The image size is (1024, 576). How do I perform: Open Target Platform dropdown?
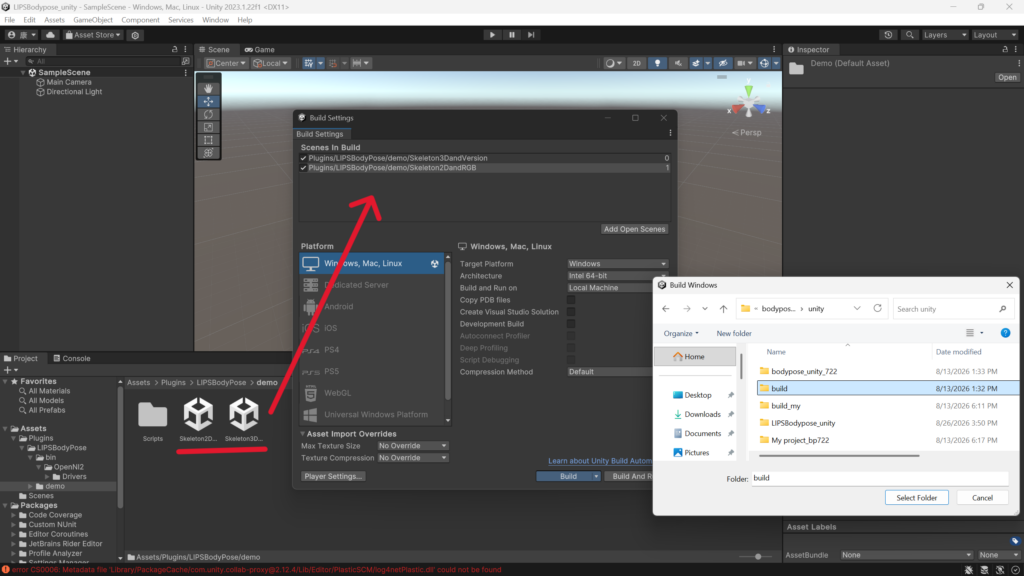point(617,264)
